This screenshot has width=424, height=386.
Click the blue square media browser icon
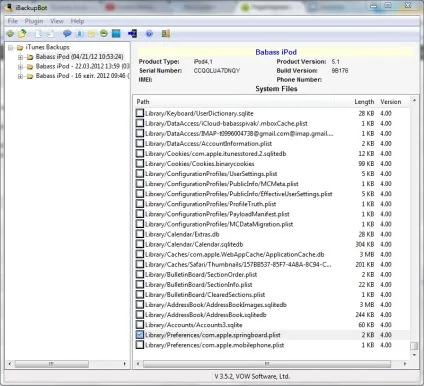(x=116, y=33)
